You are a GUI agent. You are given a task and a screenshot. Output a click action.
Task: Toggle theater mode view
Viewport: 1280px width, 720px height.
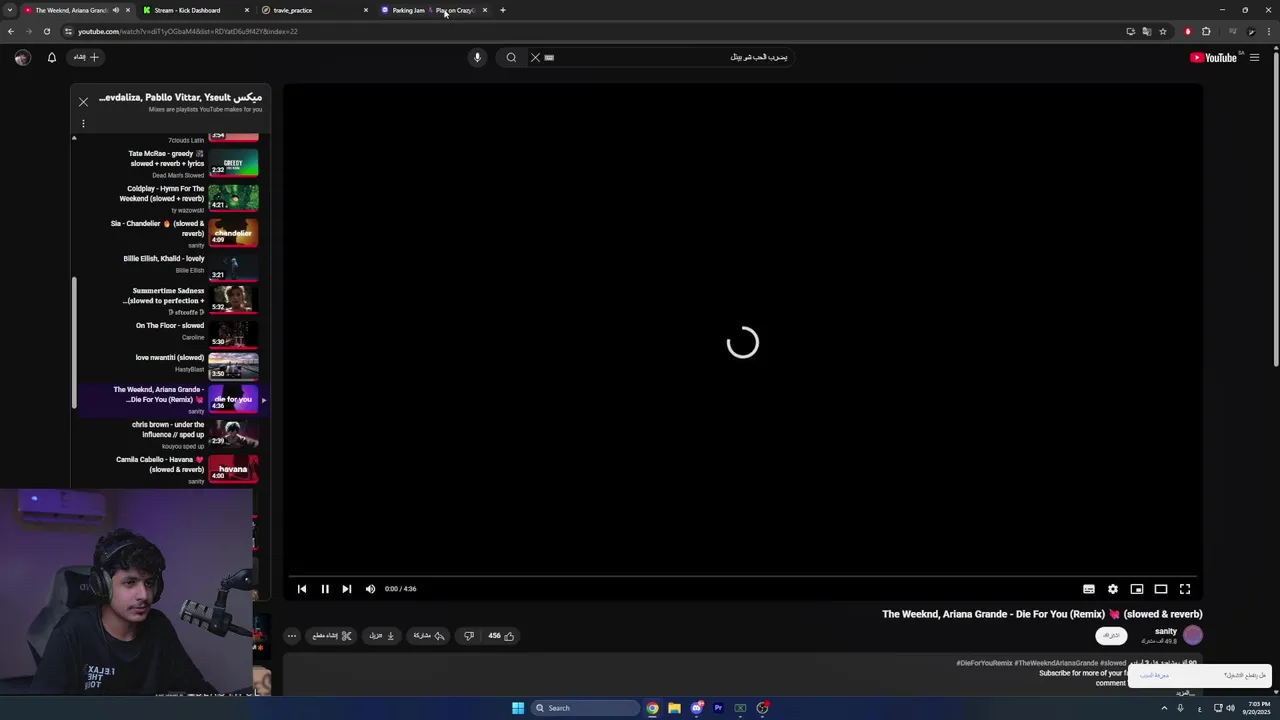[1161, 589]
